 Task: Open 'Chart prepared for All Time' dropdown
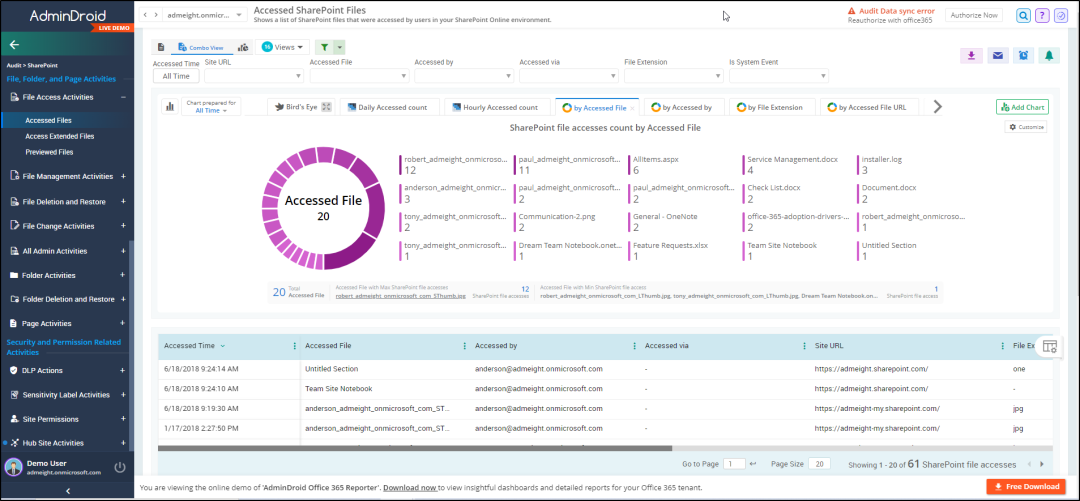[211, 107]
